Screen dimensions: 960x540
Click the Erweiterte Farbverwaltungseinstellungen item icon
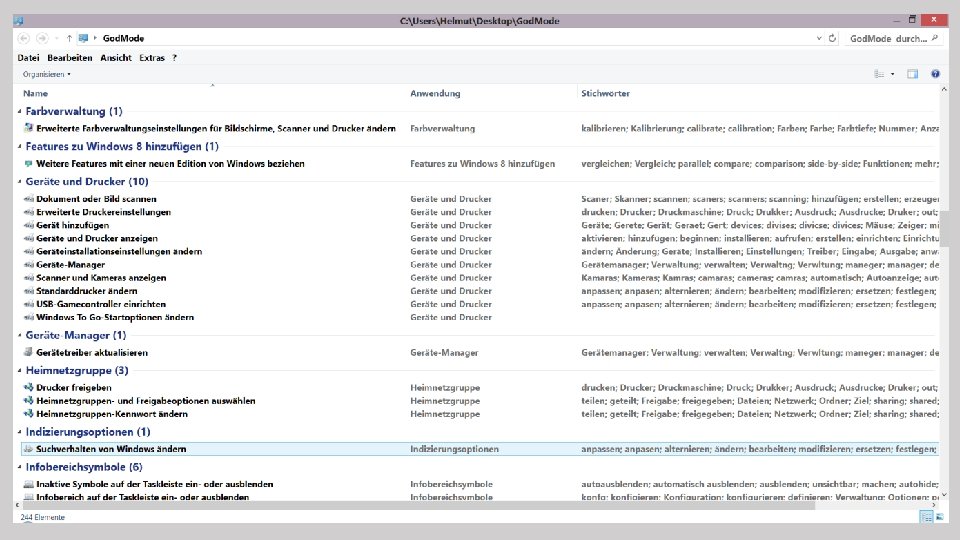(28, 128)
